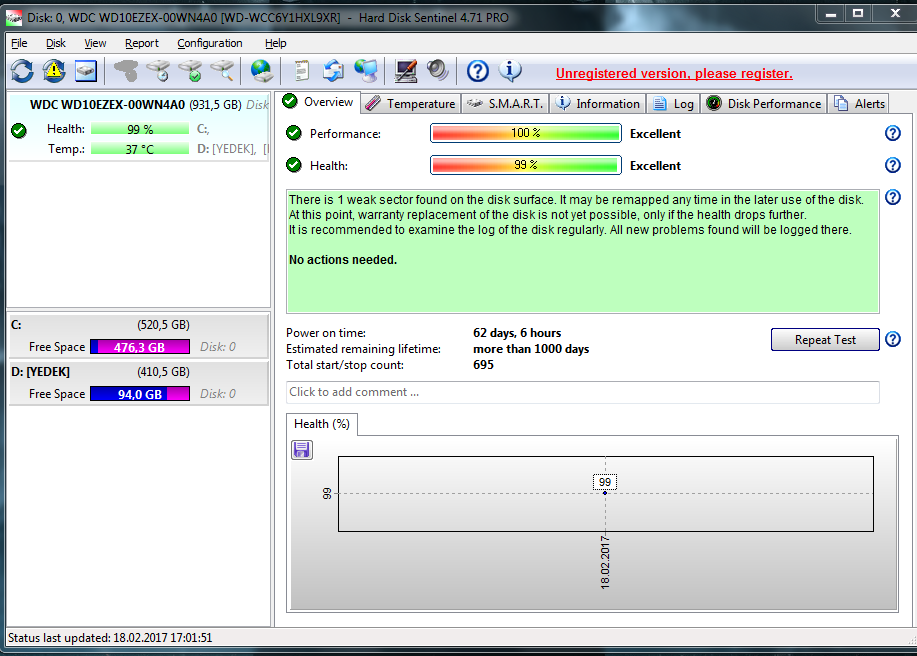The height and width of the screenshot is (656, 917).
Task: Click the envelope with arrows toolbar icon
Action: (x=333, y=71)
